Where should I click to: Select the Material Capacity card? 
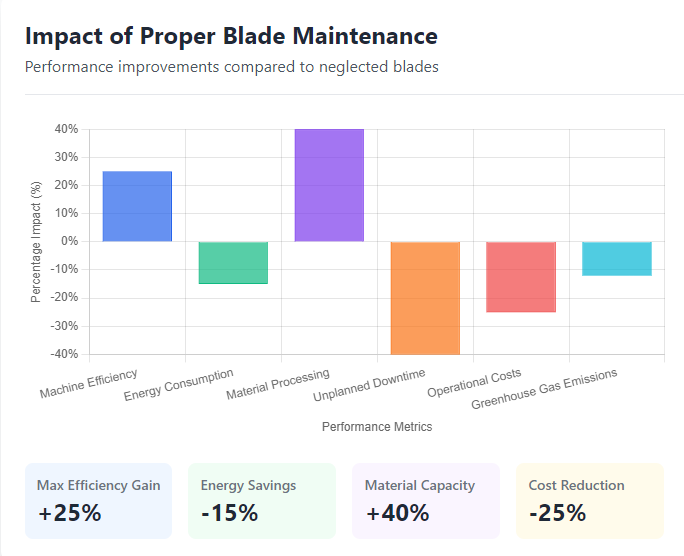point(426,501)
